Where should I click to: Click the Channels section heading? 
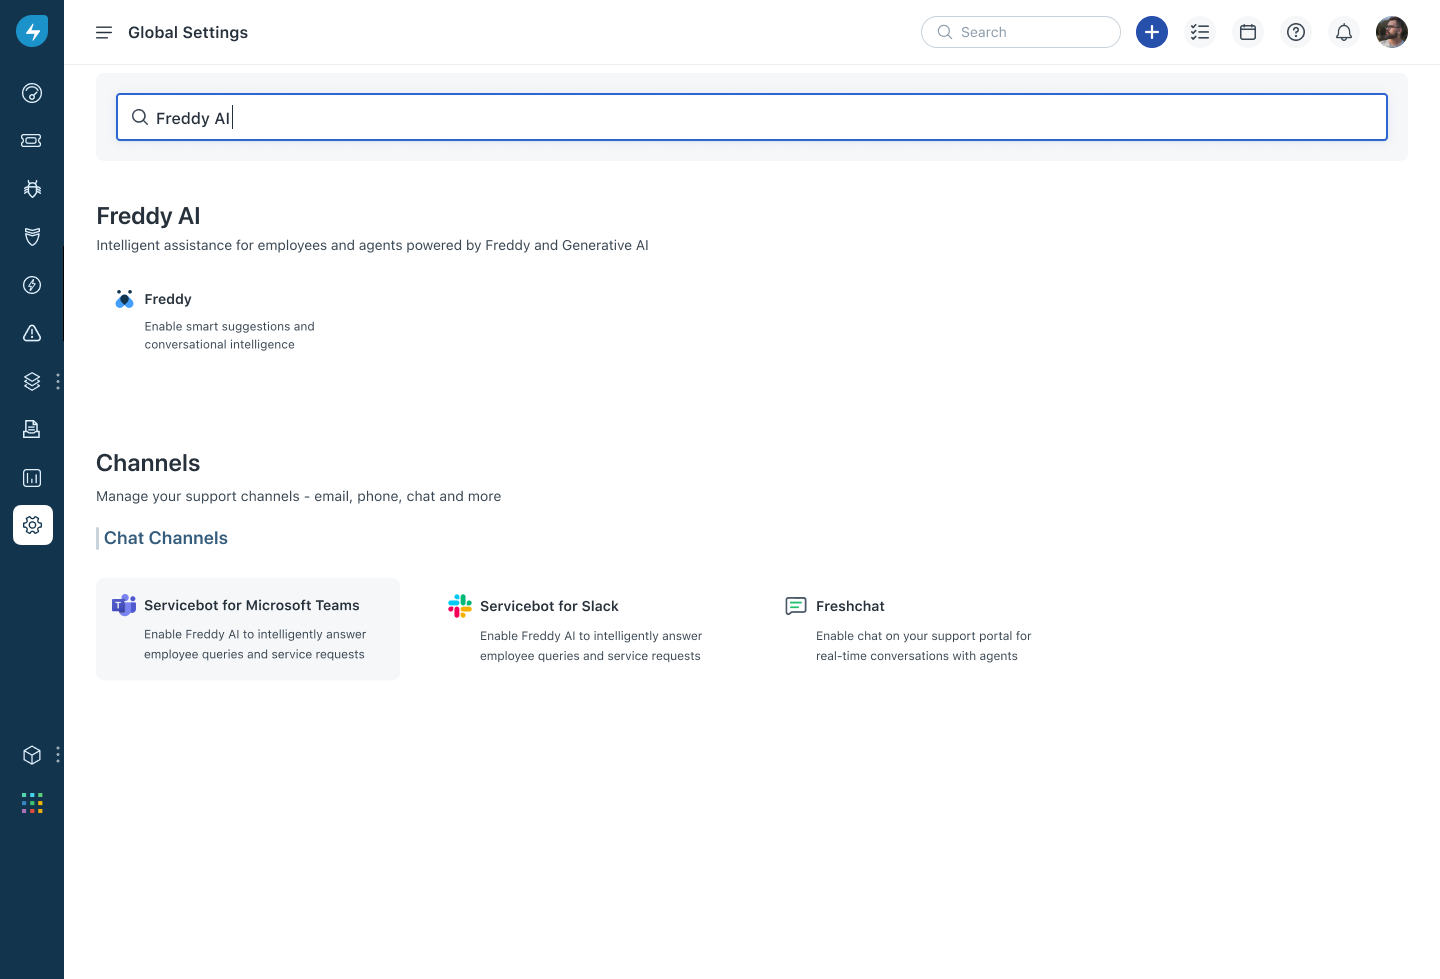pyautogui.click(x=148, y=463)
